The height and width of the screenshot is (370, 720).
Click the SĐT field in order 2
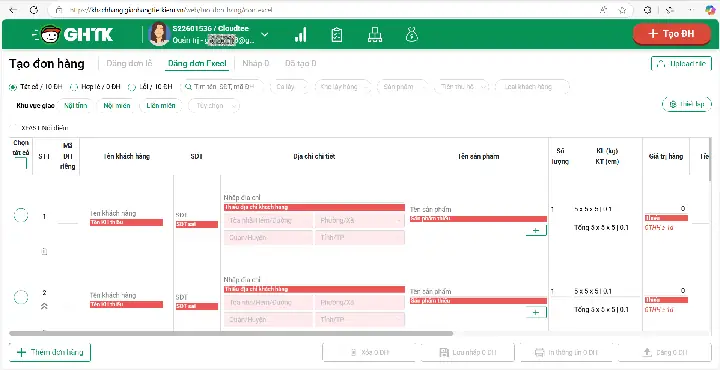(x=197, y=297)
